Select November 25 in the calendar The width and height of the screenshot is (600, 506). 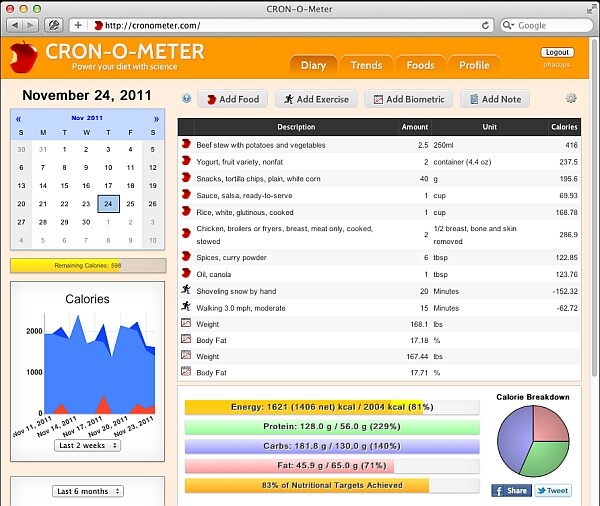pyautogui.click(x=130, y=204)
